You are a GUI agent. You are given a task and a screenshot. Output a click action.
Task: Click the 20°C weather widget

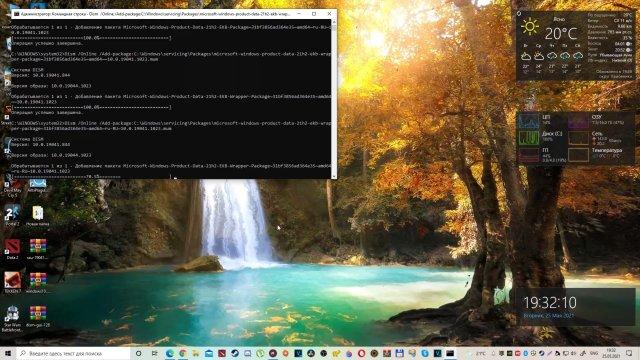coord(560,33)
